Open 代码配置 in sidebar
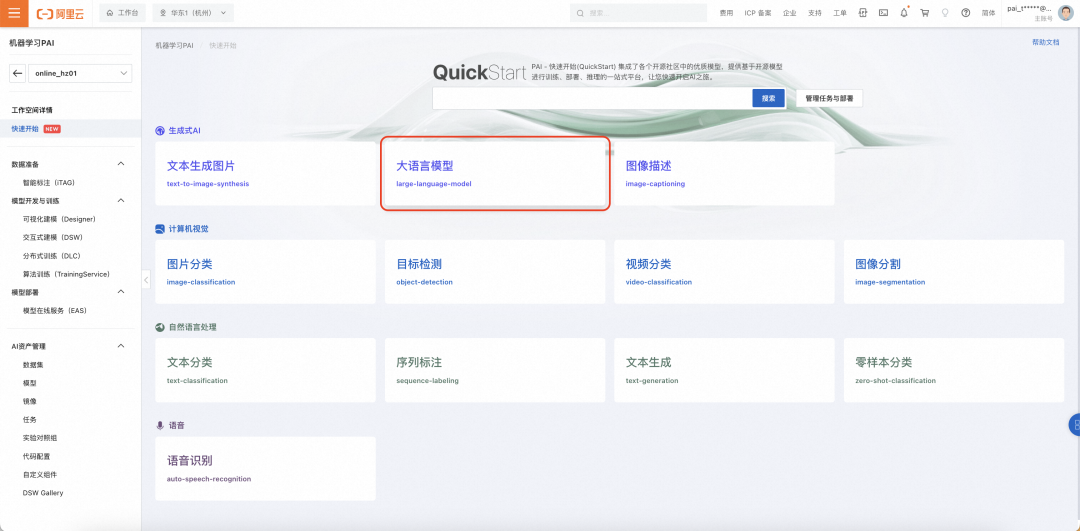This screenshot has height=531, width=1080. pyautogui.click(x=37, y=456)
